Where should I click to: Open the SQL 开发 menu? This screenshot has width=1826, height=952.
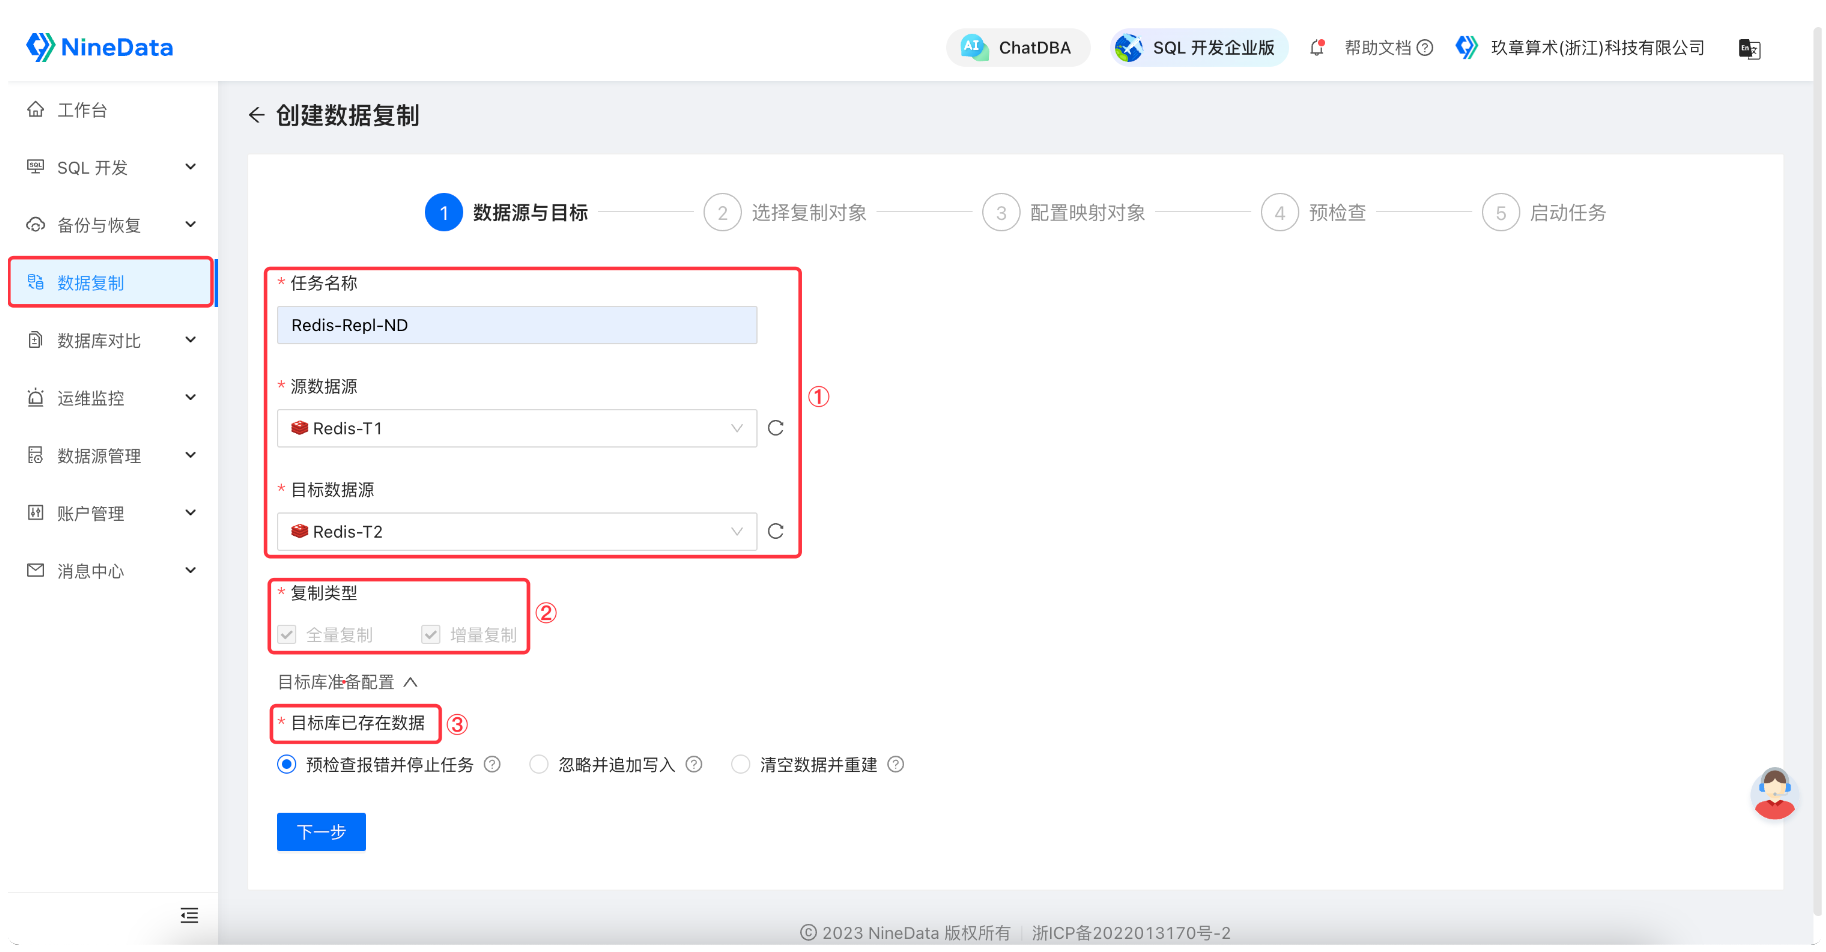(112, 167)
